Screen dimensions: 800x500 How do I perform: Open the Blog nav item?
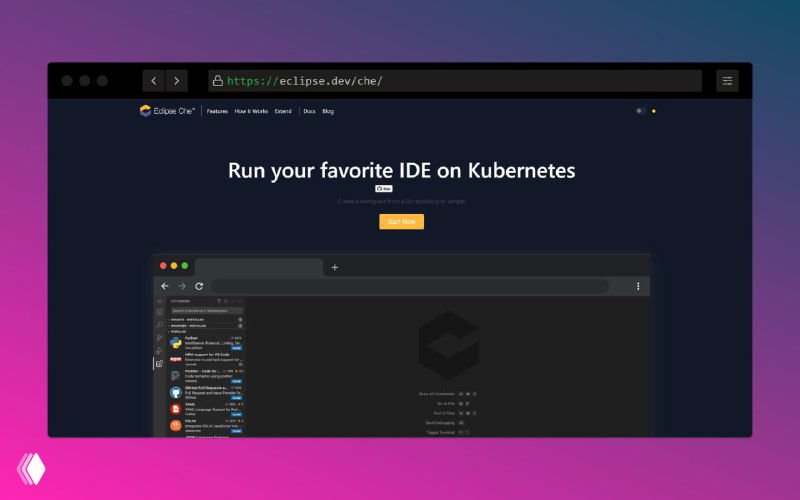(x=328, y=111)
